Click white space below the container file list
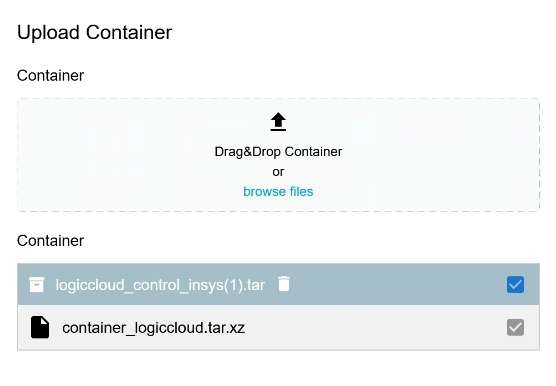 point(278,369)
